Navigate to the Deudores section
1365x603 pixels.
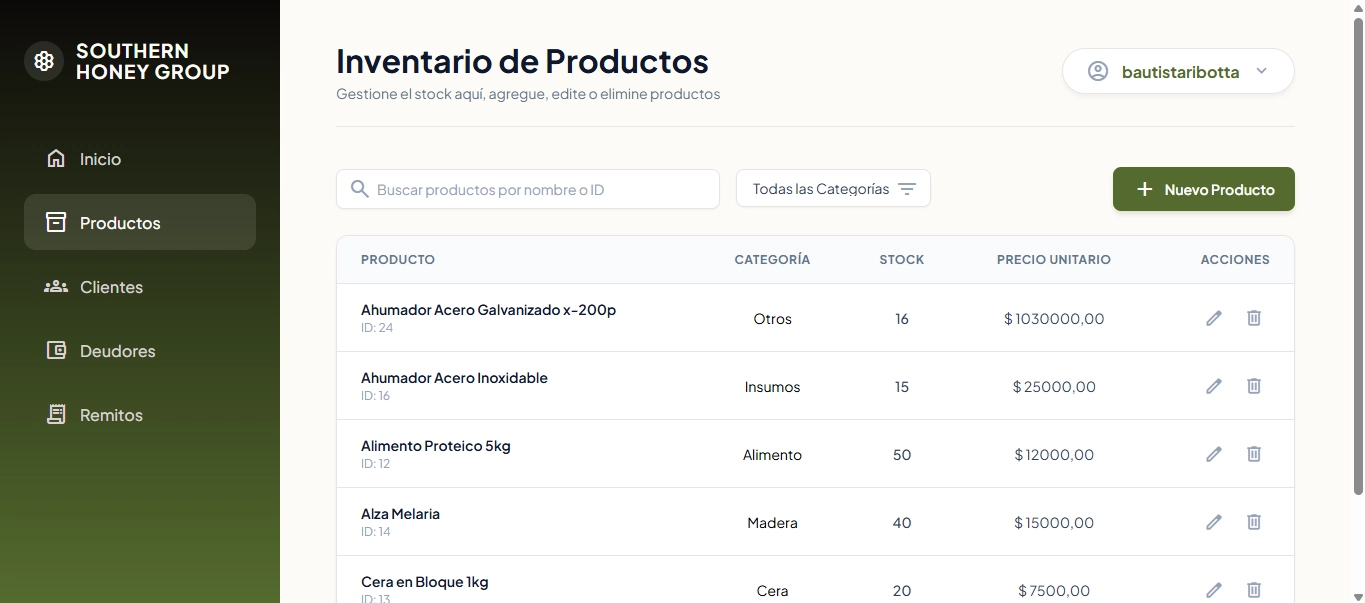point(117,350)
